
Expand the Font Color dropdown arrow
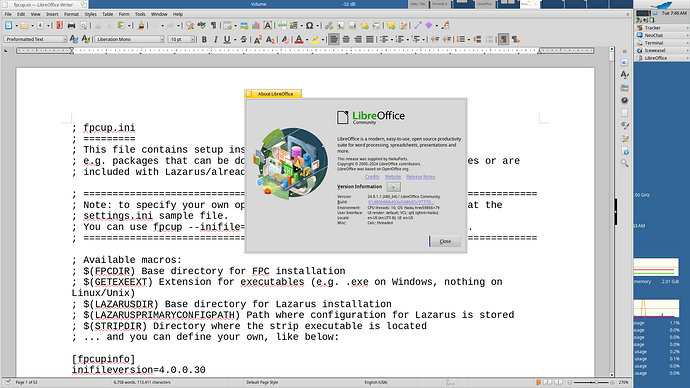[307, 39]
